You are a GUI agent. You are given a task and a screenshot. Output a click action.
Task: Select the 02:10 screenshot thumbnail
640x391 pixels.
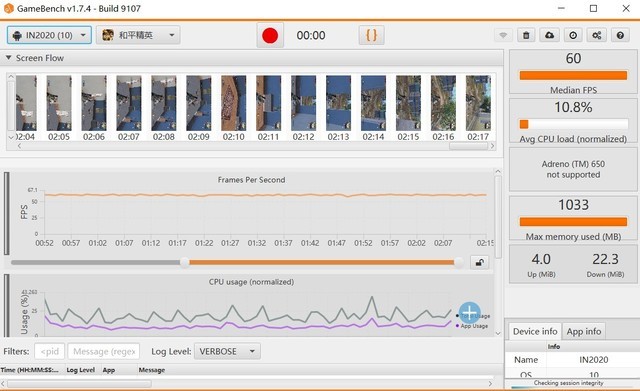click(x=233, y=103)
